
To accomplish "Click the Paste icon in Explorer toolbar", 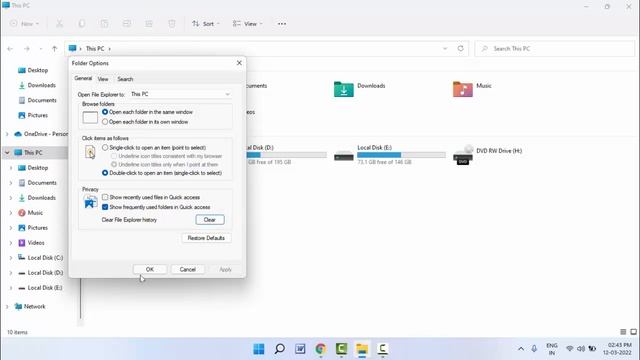I will pyautogui.click(x=104, y=24).
